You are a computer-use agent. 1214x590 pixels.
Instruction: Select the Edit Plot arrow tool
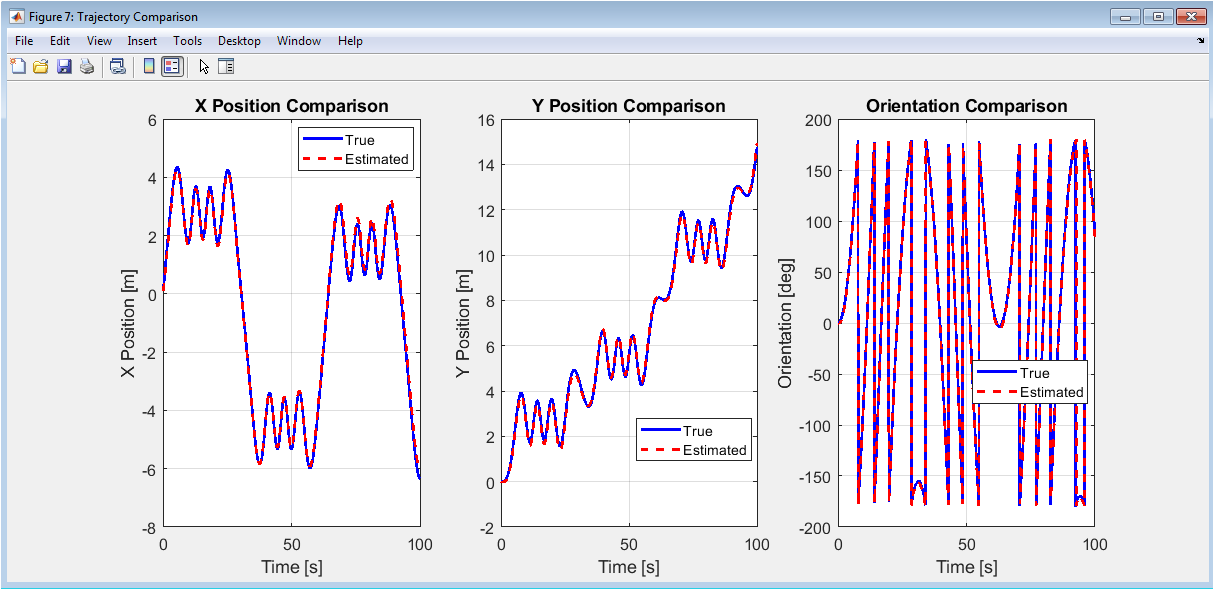click(x=204, y=67)
